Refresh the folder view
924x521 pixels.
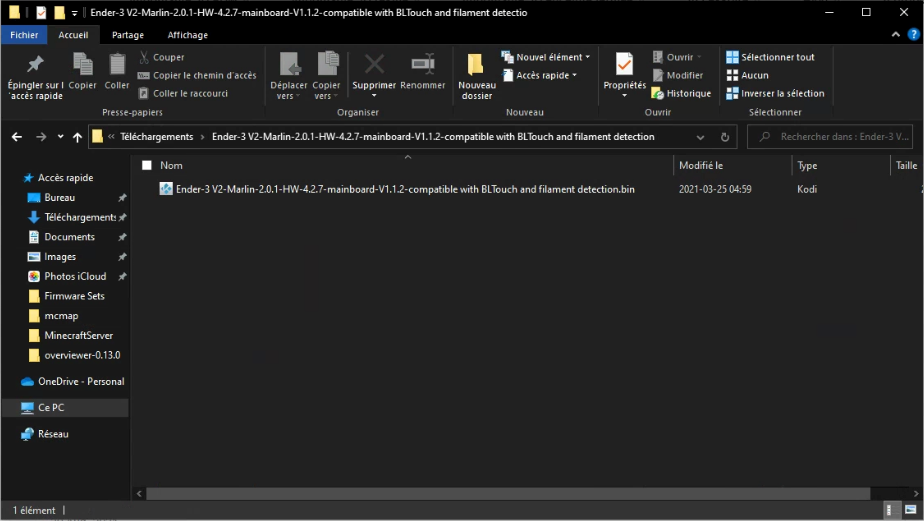point(725,137)
